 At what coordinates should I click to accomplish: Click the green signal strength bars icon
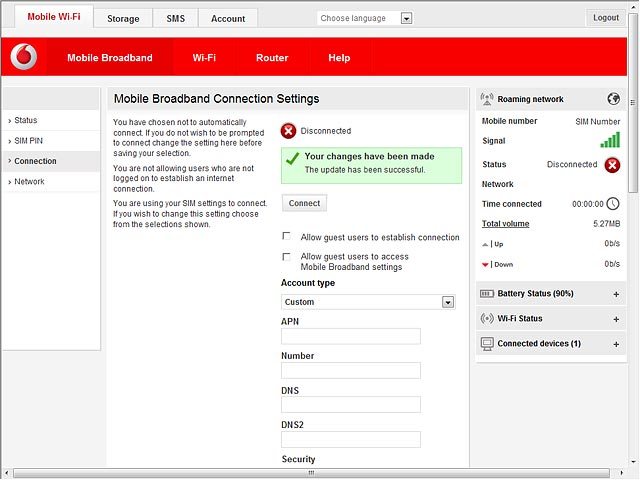pyautogui.click(x=610, y=140)
